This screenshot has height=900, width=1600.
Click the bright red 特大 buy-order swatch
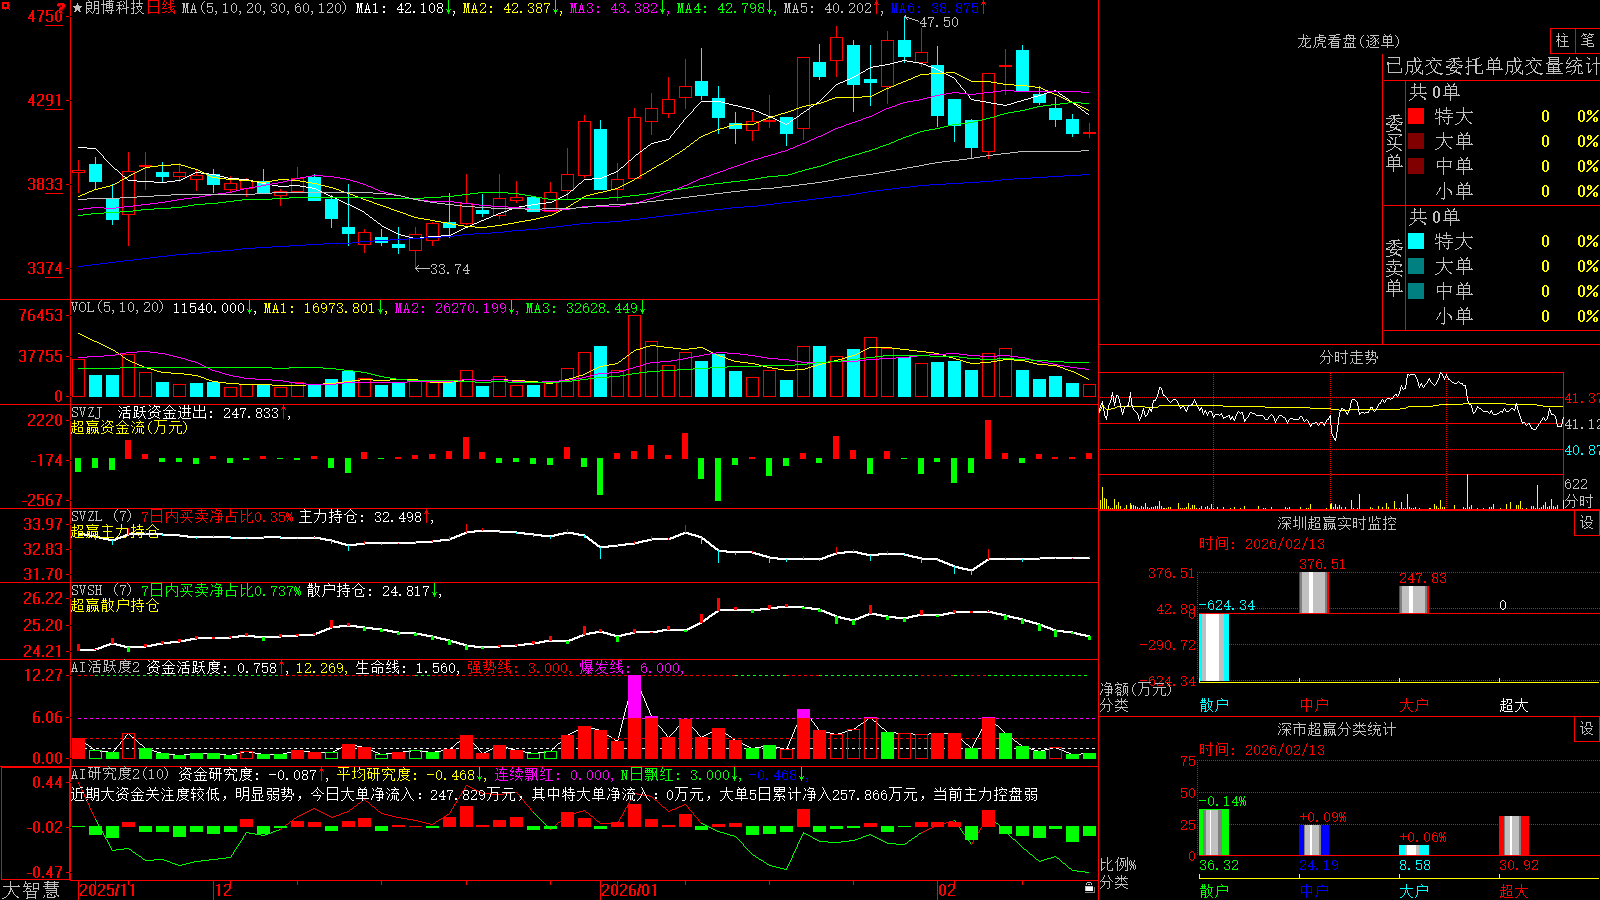click(x=1416, y=116)
